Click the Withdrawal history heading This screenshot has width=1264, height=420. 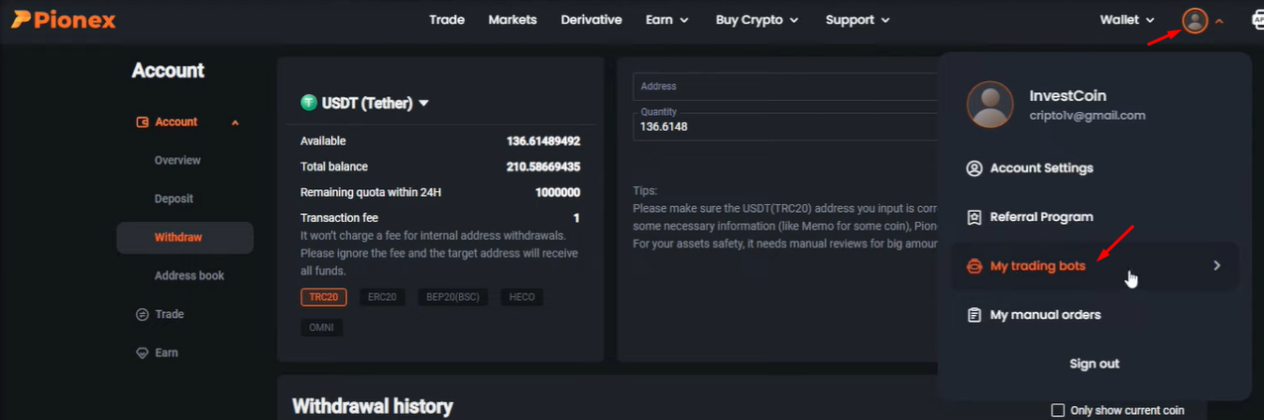click(x=372, y=406)
